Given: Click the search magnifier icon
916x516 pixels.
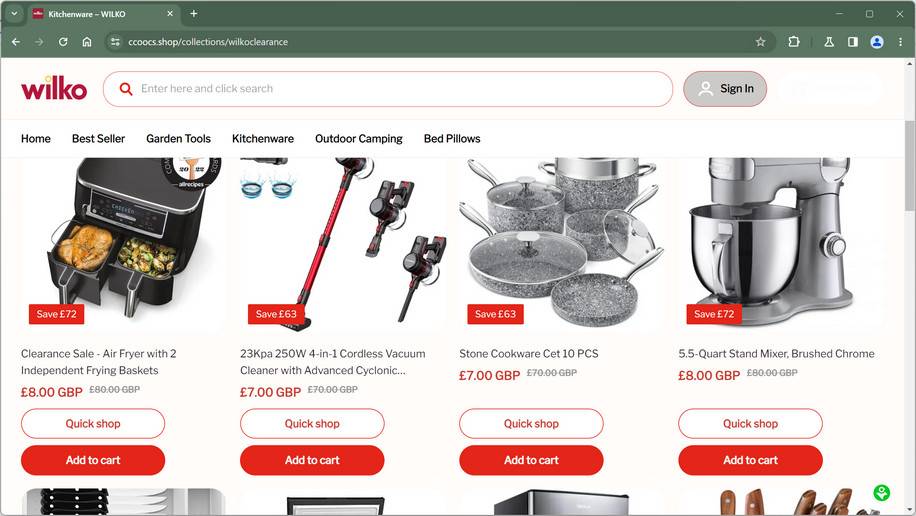Looking at the screenshot, I should 126,89.
